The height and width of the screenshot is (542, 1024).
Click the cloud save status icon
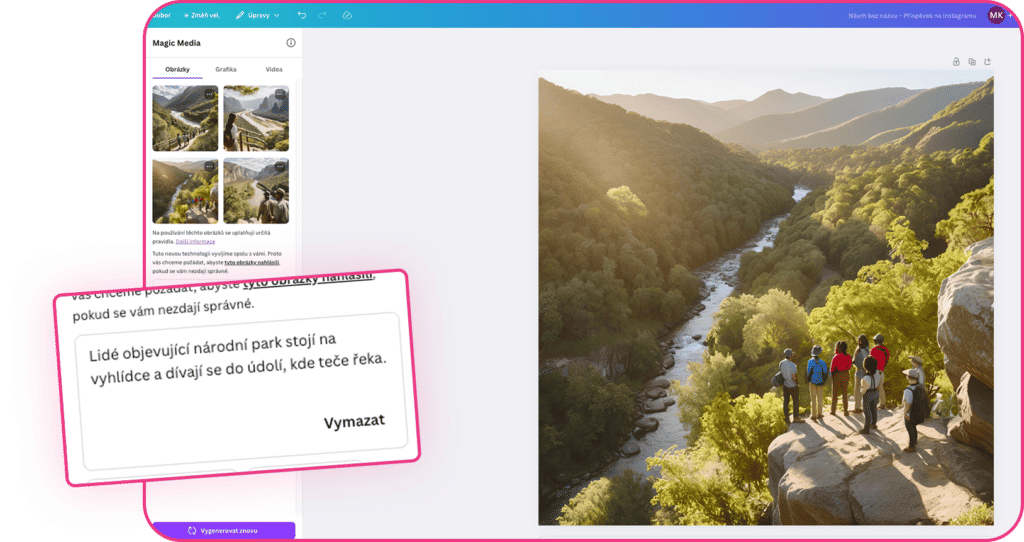(x=347, y=15)
